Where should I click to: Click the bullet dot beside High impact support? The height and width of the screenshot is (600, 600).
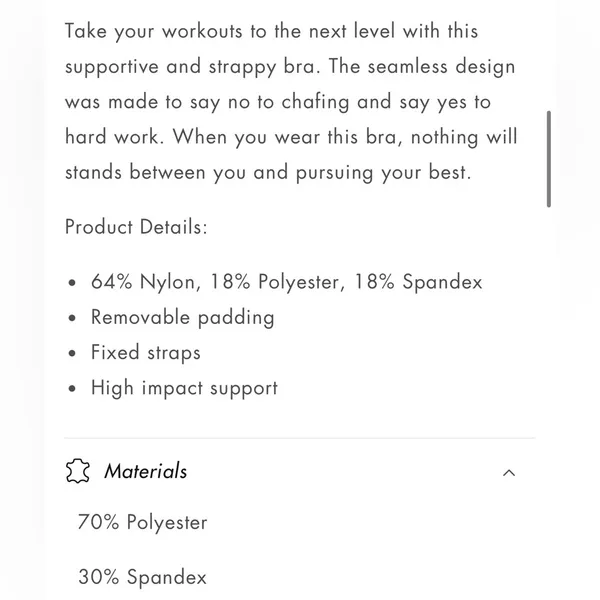tap(72, 388)
